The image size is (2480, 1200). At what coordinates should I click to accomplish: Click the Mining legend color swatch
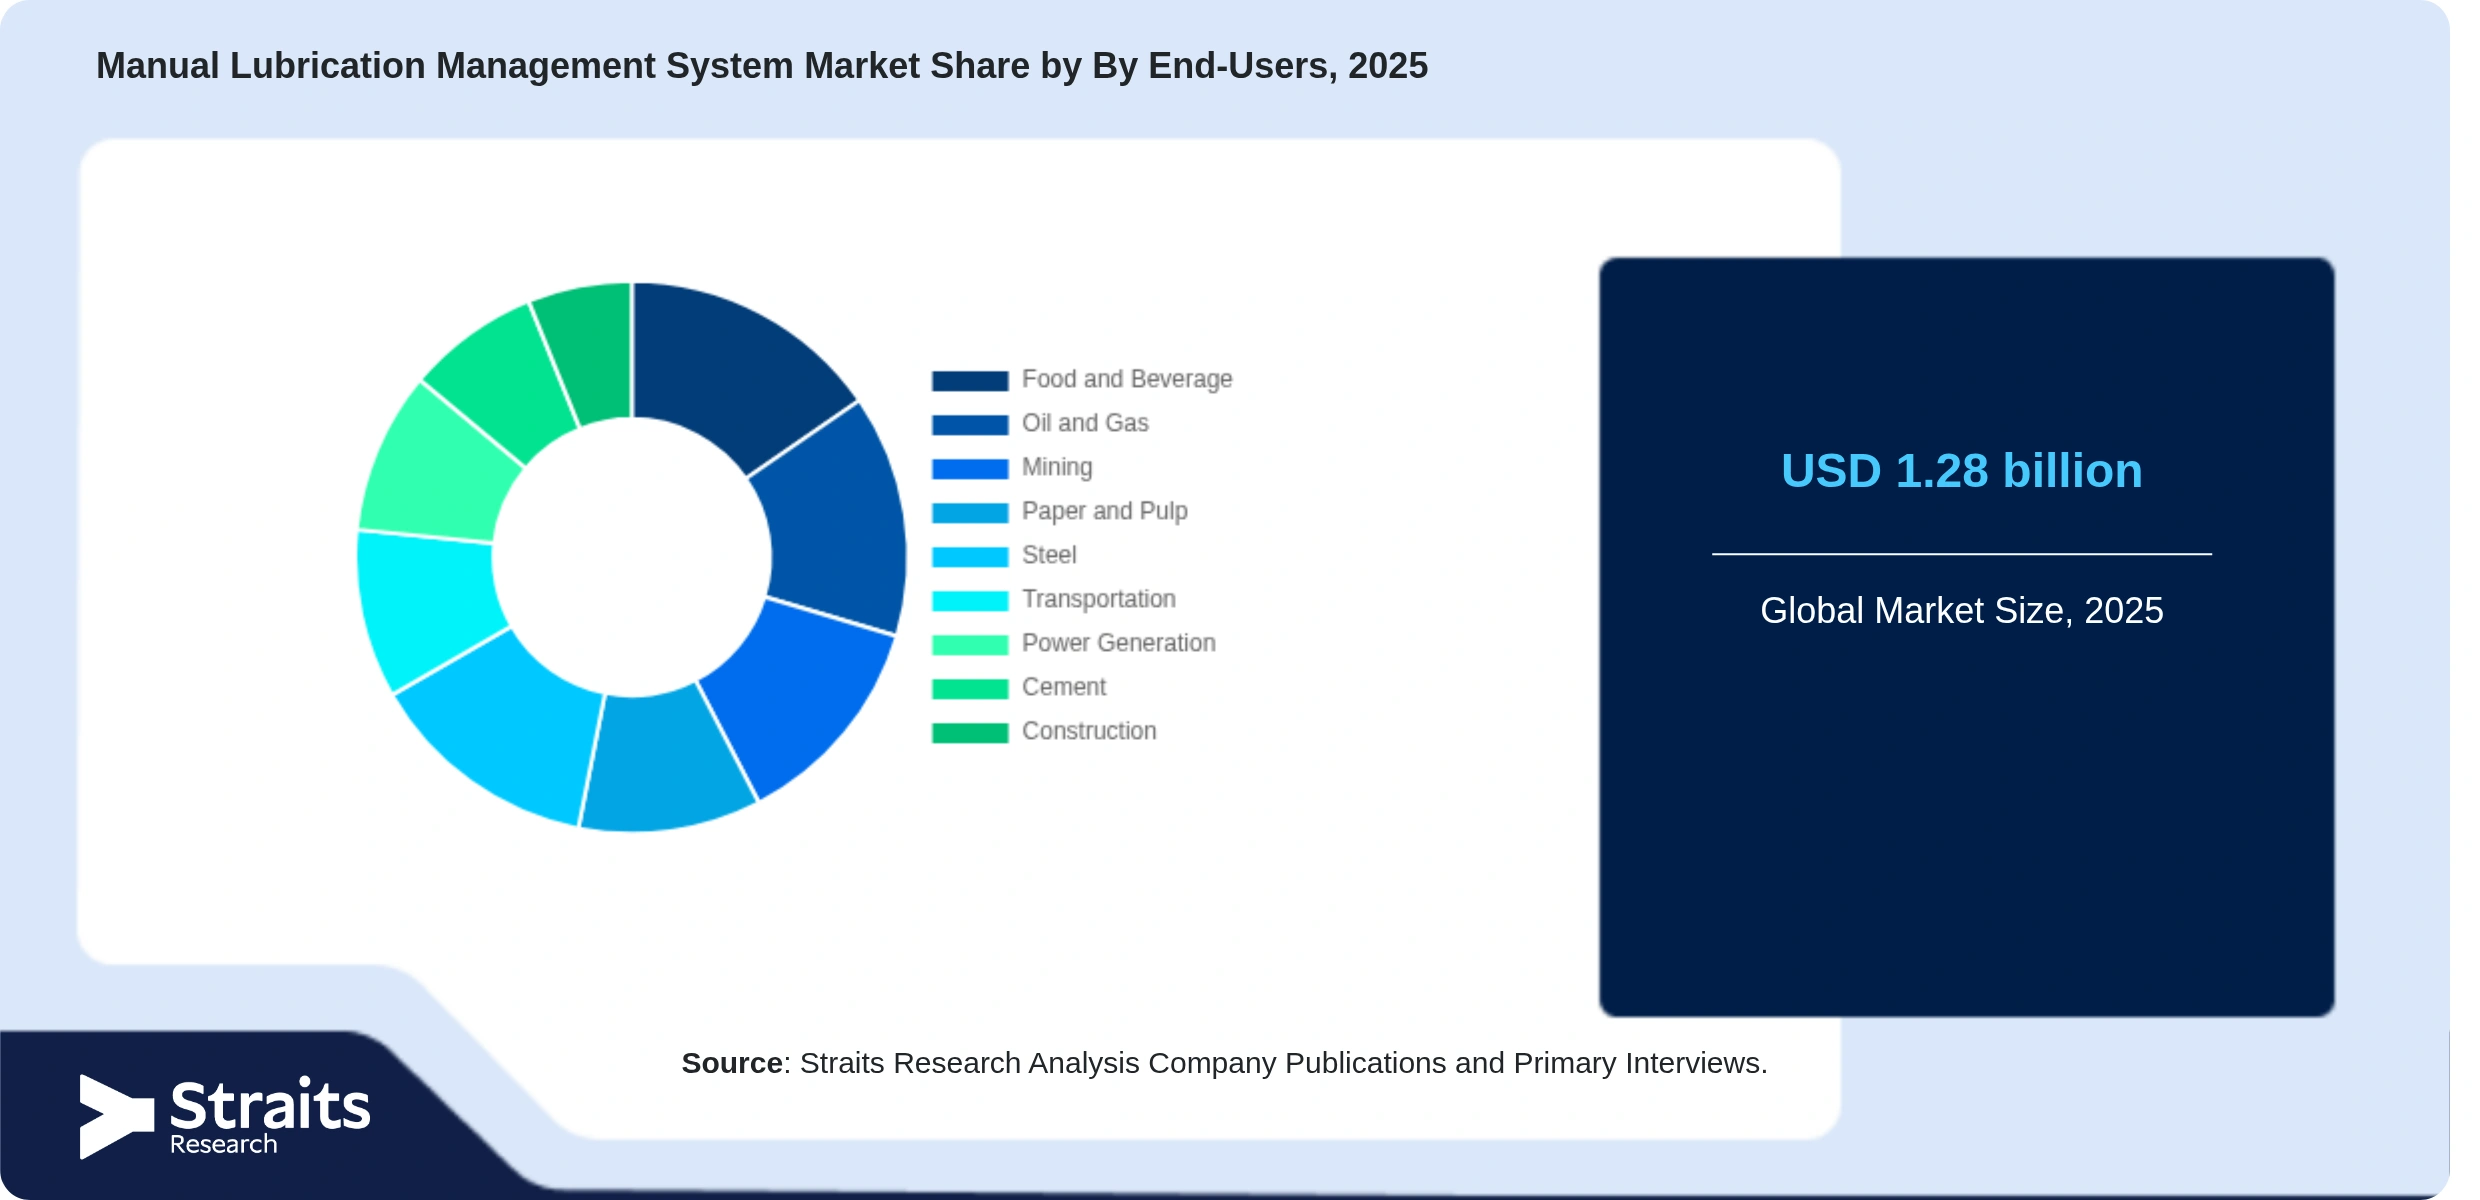[x=970, y=469]
